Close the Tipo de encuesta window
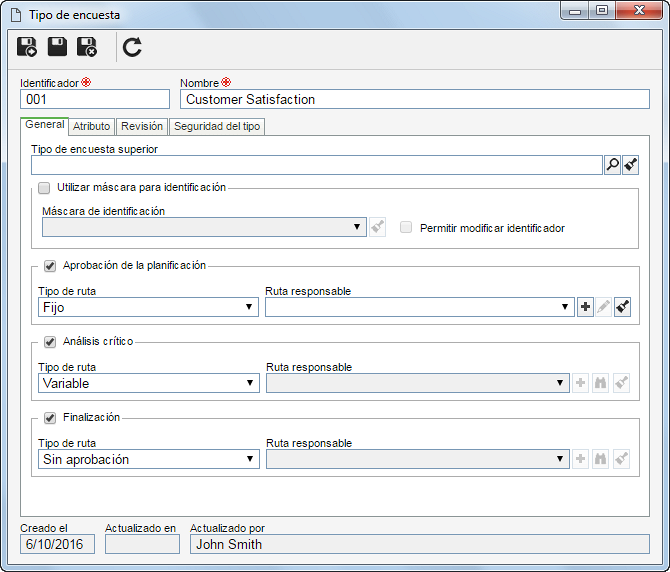The image size is (670, 572). tap(639, 11)
